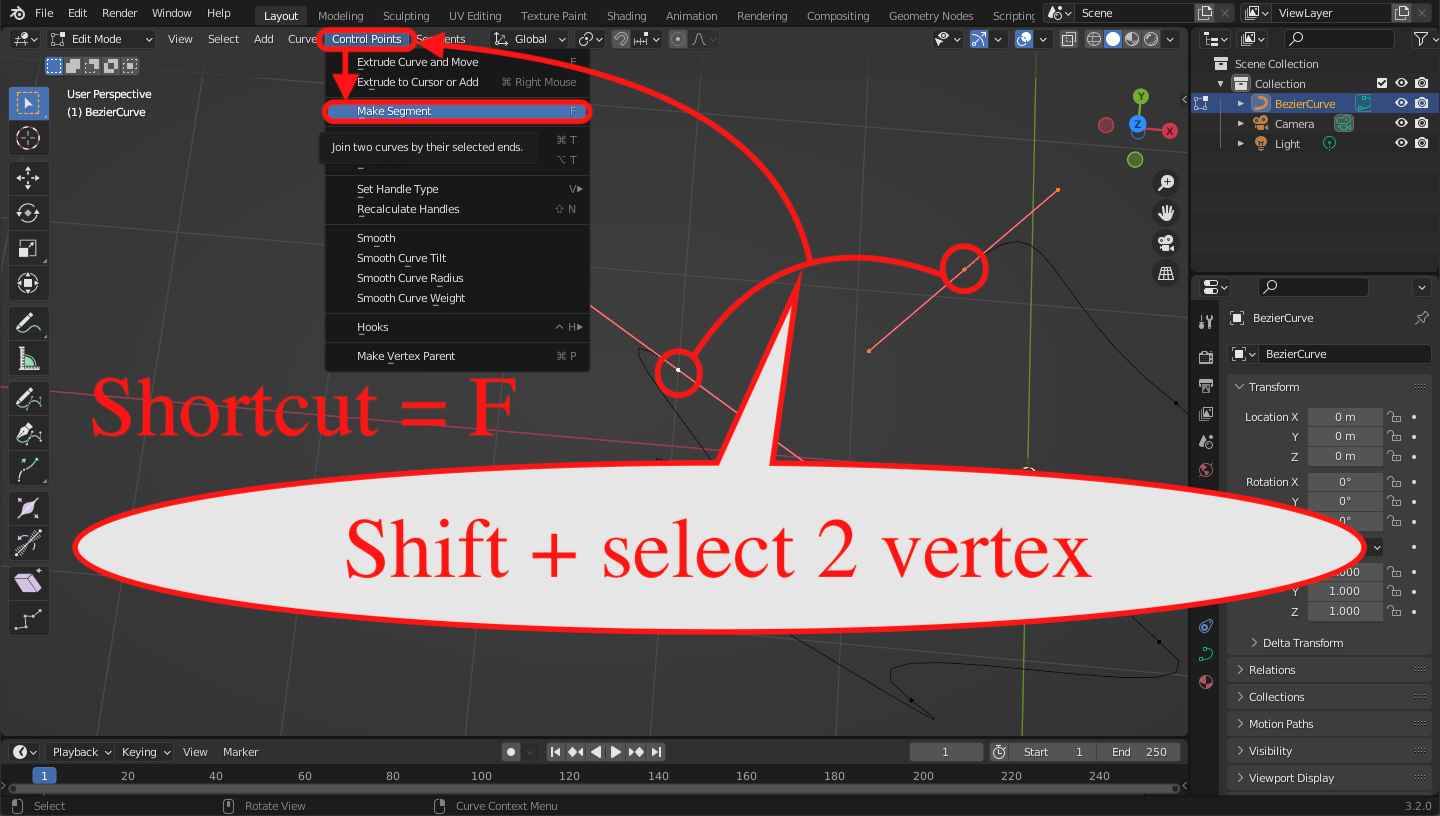Uncheck the Collection exclude checkbox
This screenshot has width=1440, height=816.
(x=1382, y=83)
